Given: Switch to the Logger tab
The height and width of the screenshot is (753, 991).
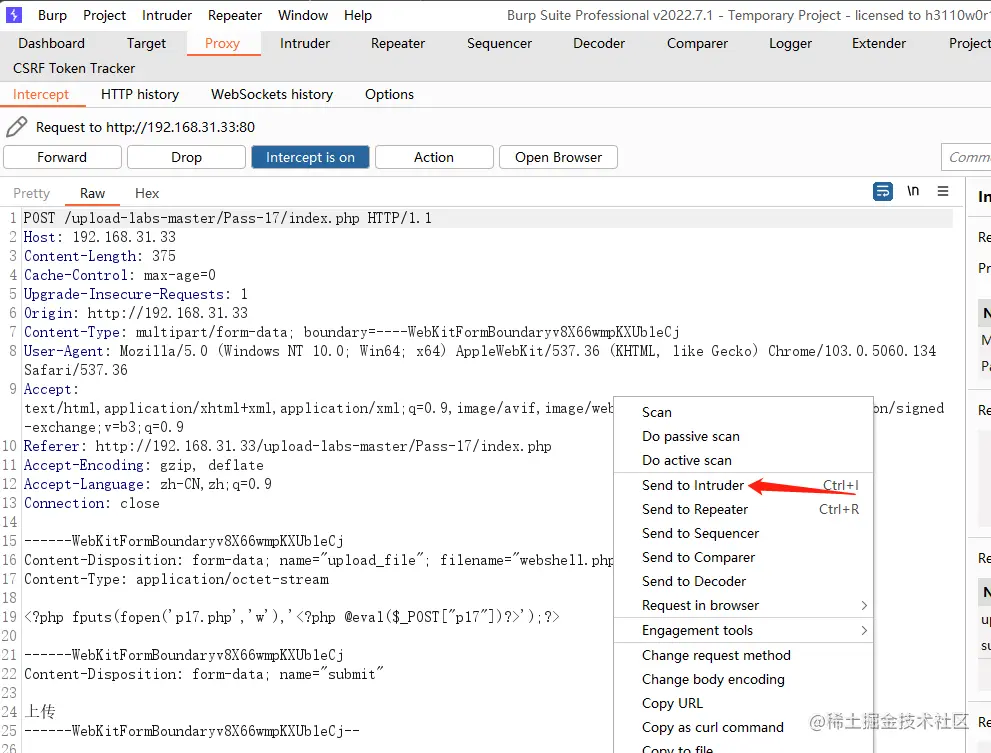Looking at the screenshot, I should click(790, 43).
